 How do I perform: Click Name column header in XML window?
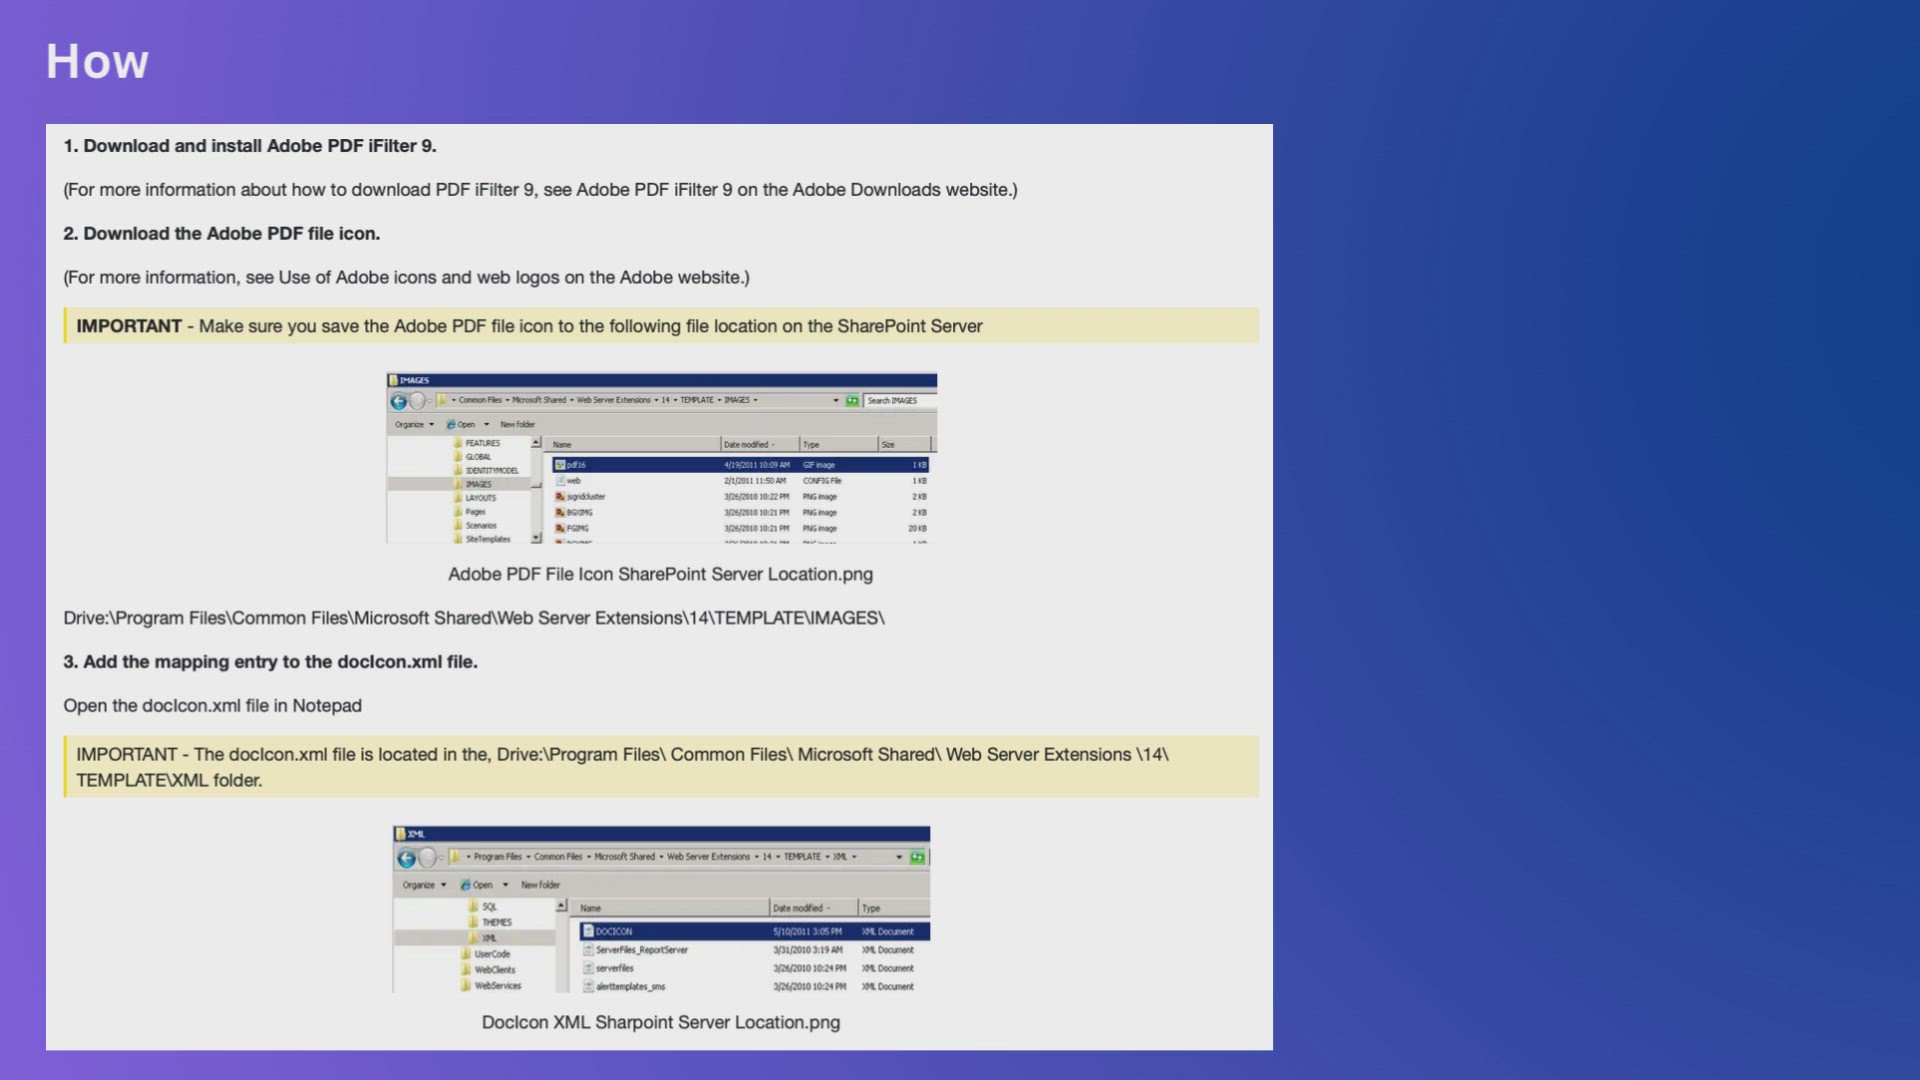pyautogui.click(x=591, y=909)
